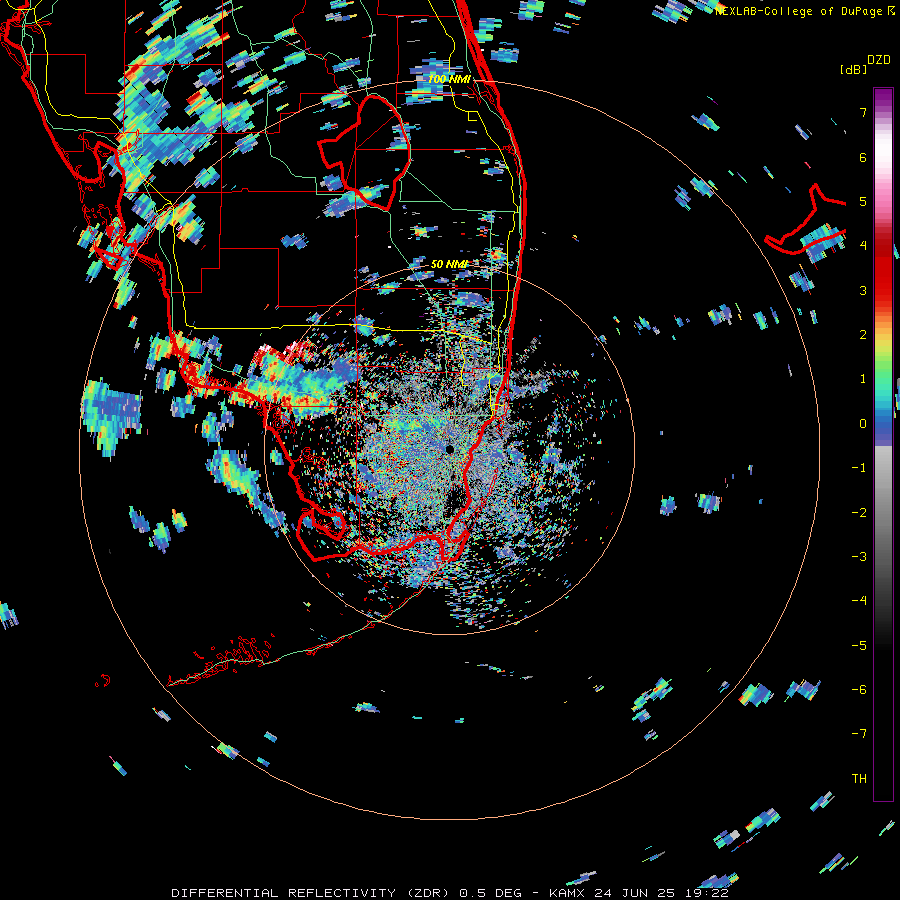Click the "[dB]" units label
The width and height of the screenshot is (900, 900).
[x=853, y=69]
